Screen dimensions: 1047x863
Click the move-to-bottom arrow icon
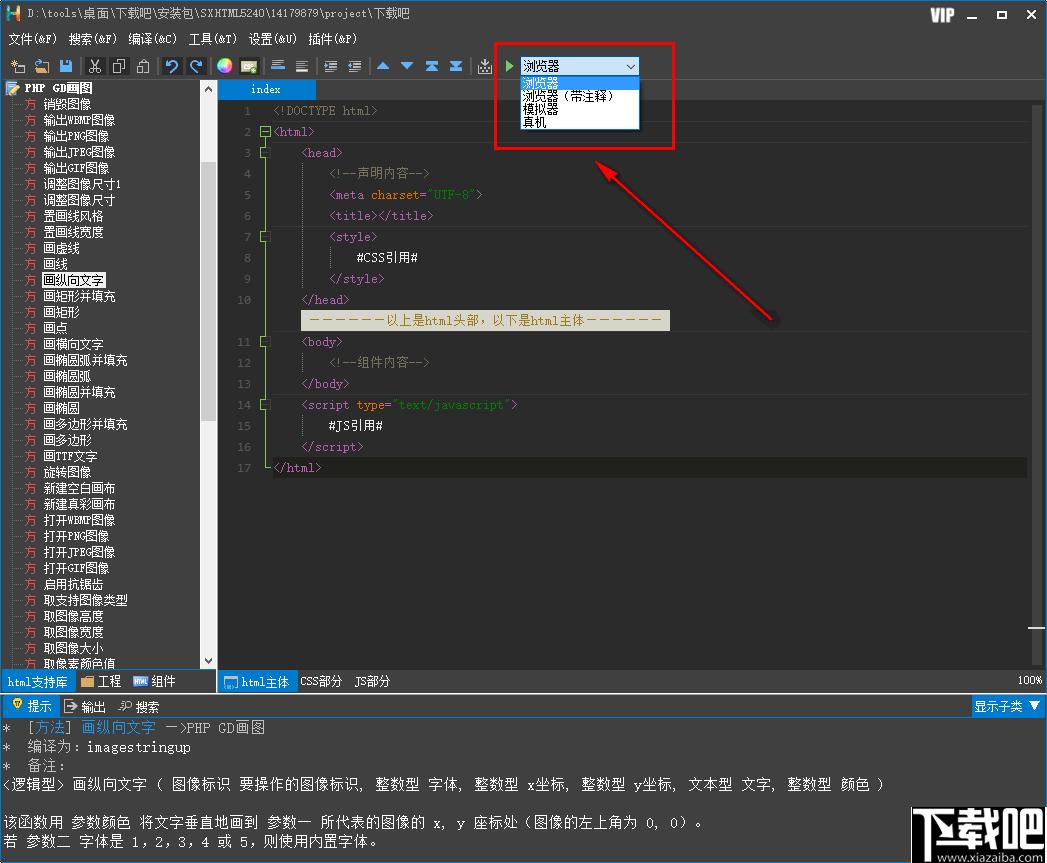tap(455, 65)
